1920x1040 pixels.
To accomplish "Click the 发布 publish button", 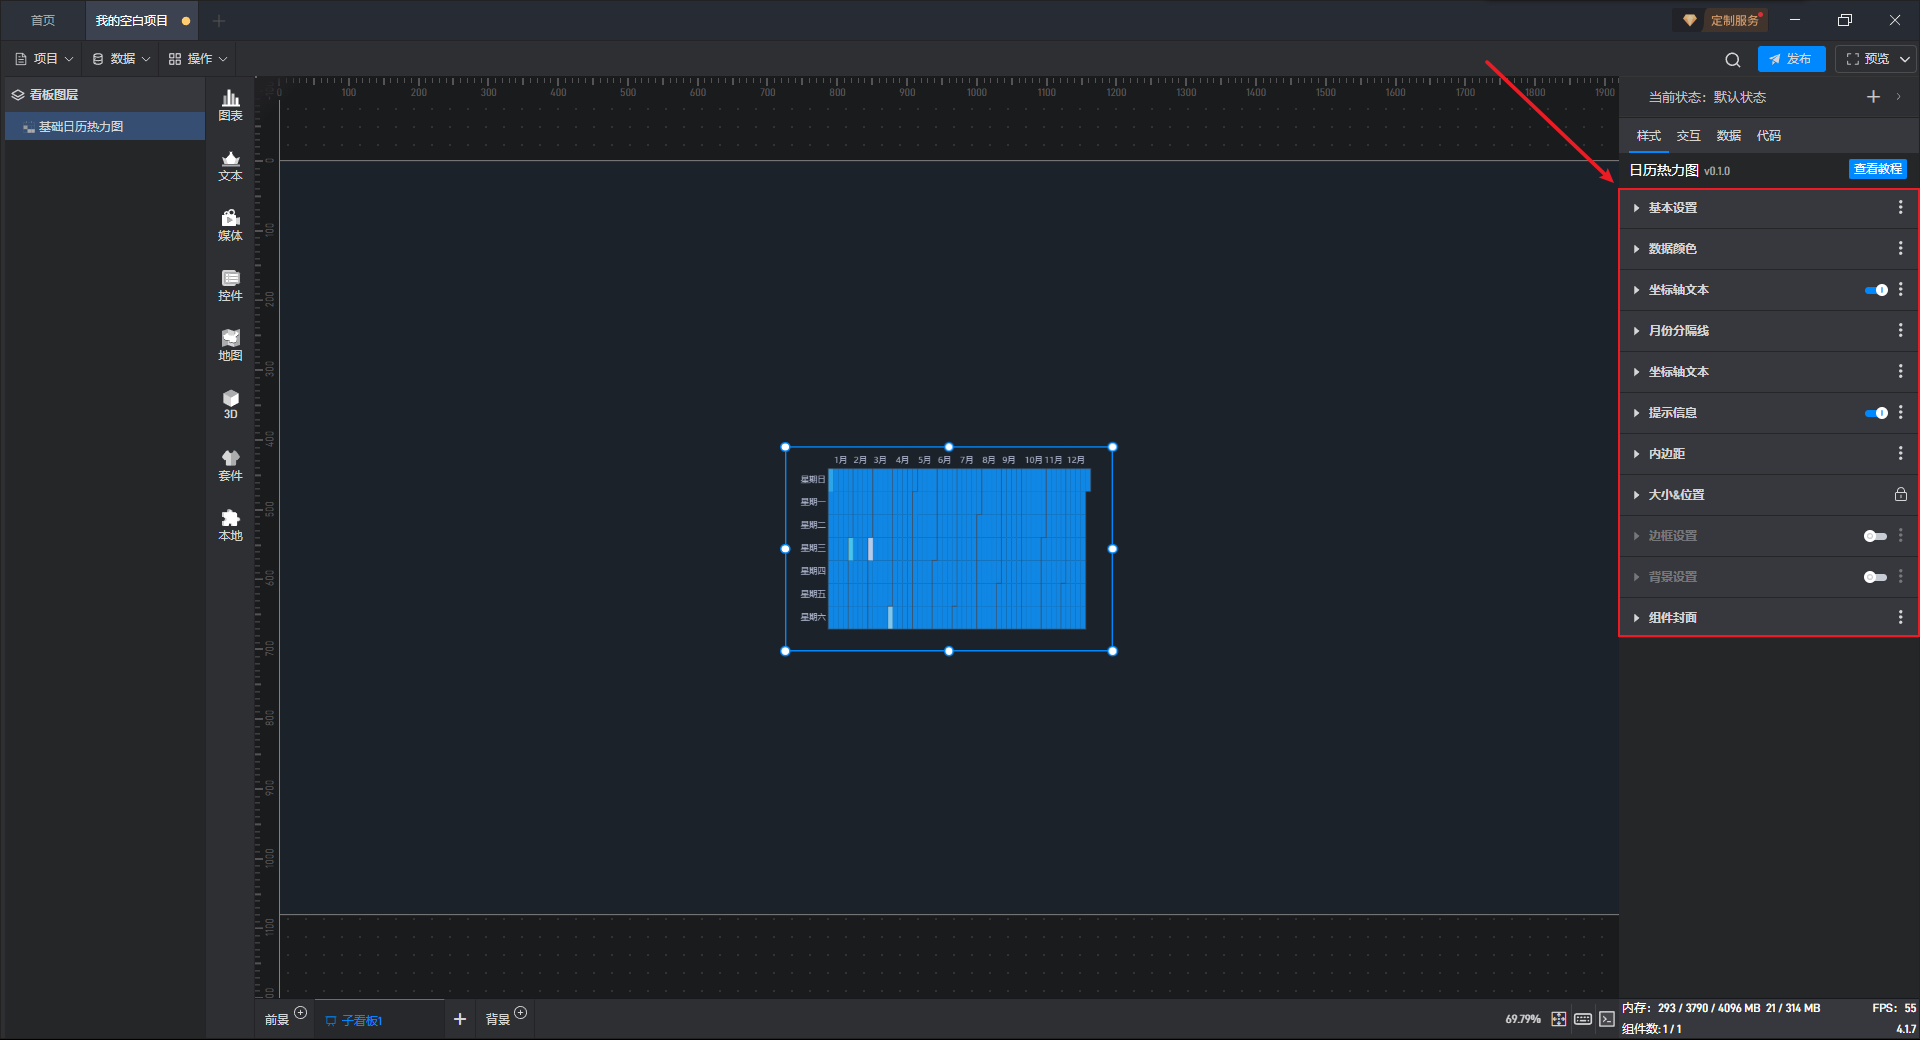I will coord(1791,59).
